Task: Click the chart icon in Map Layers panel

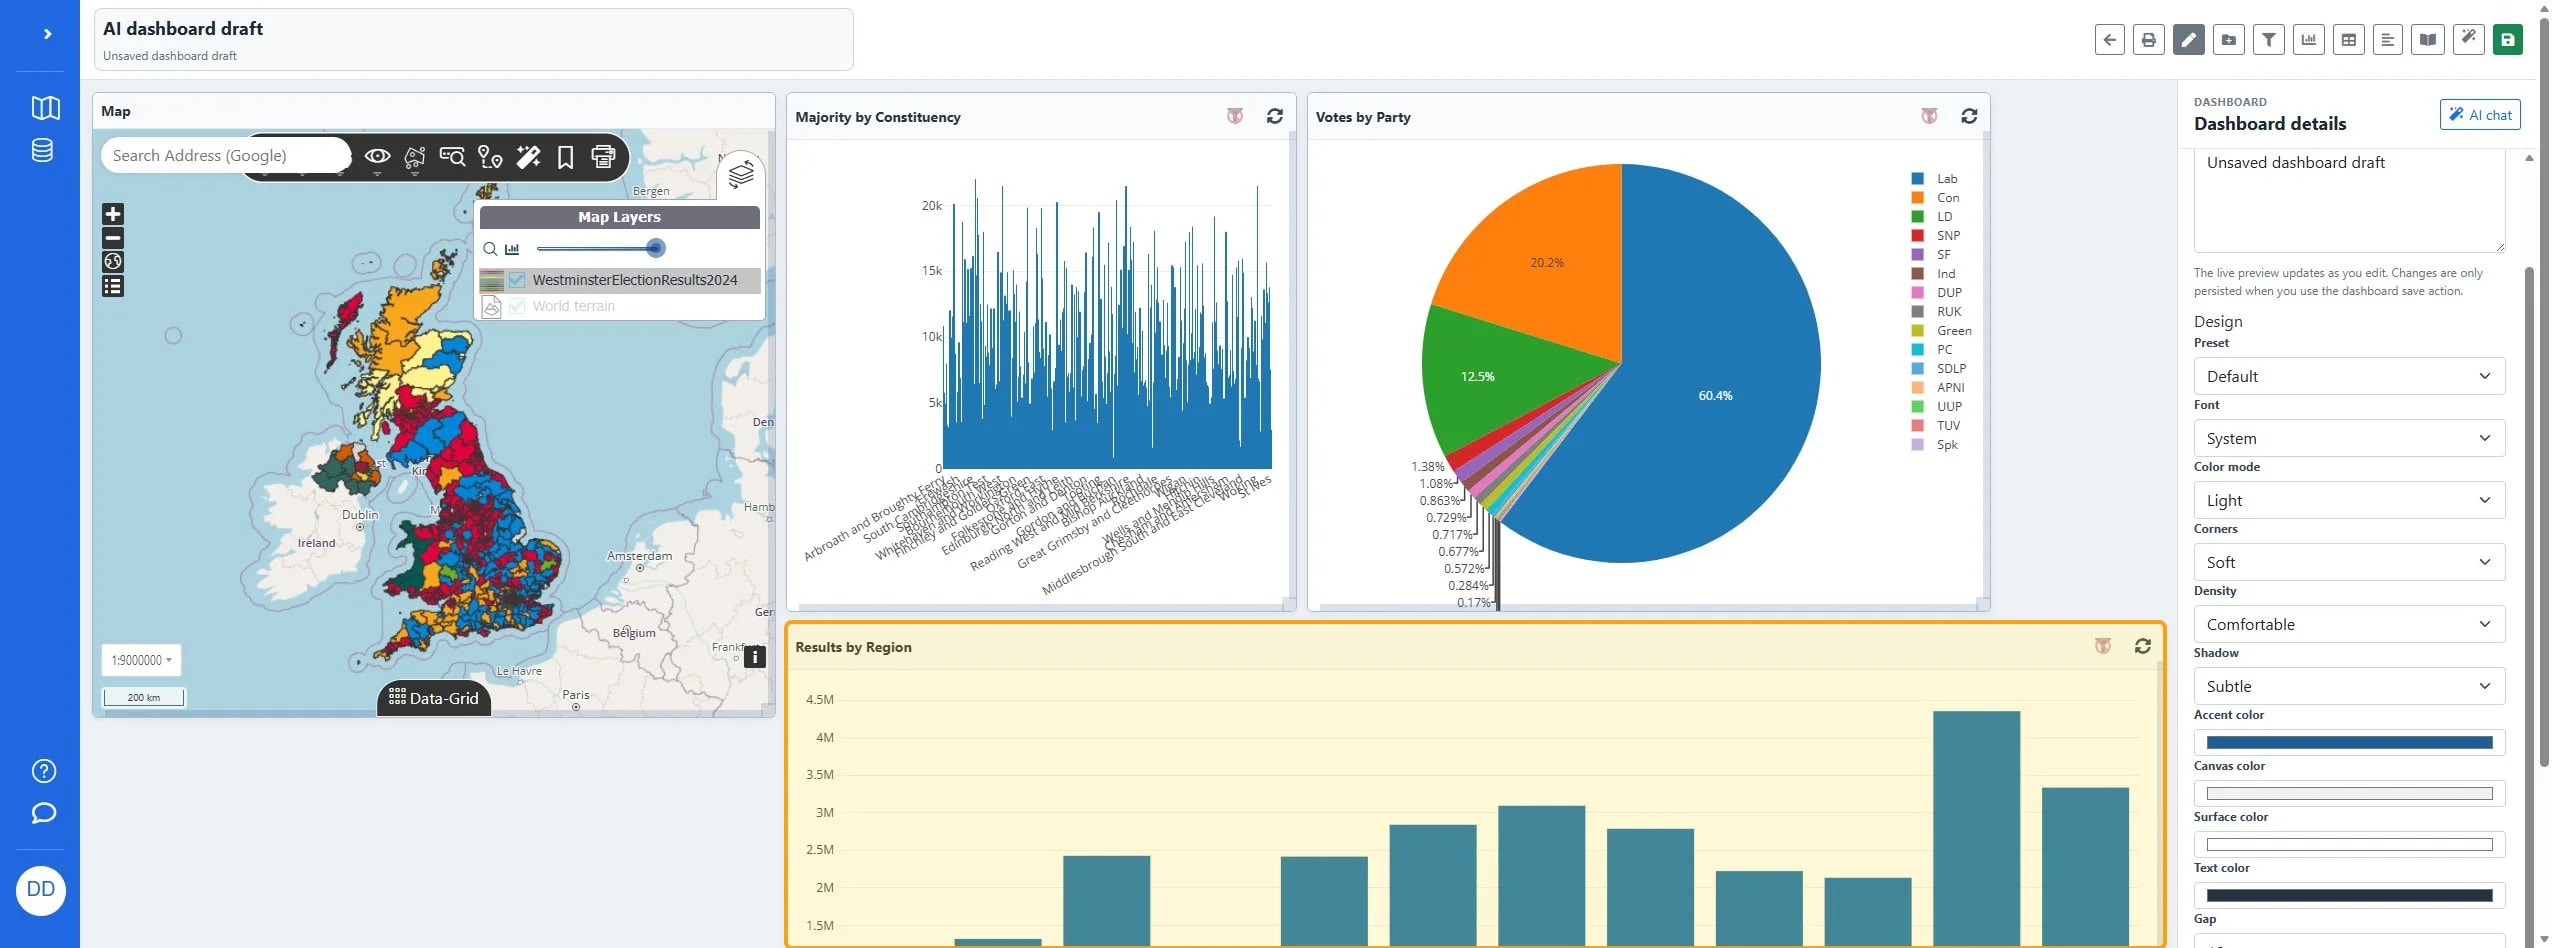Action: pyautogui.click(x=512, y=249)
